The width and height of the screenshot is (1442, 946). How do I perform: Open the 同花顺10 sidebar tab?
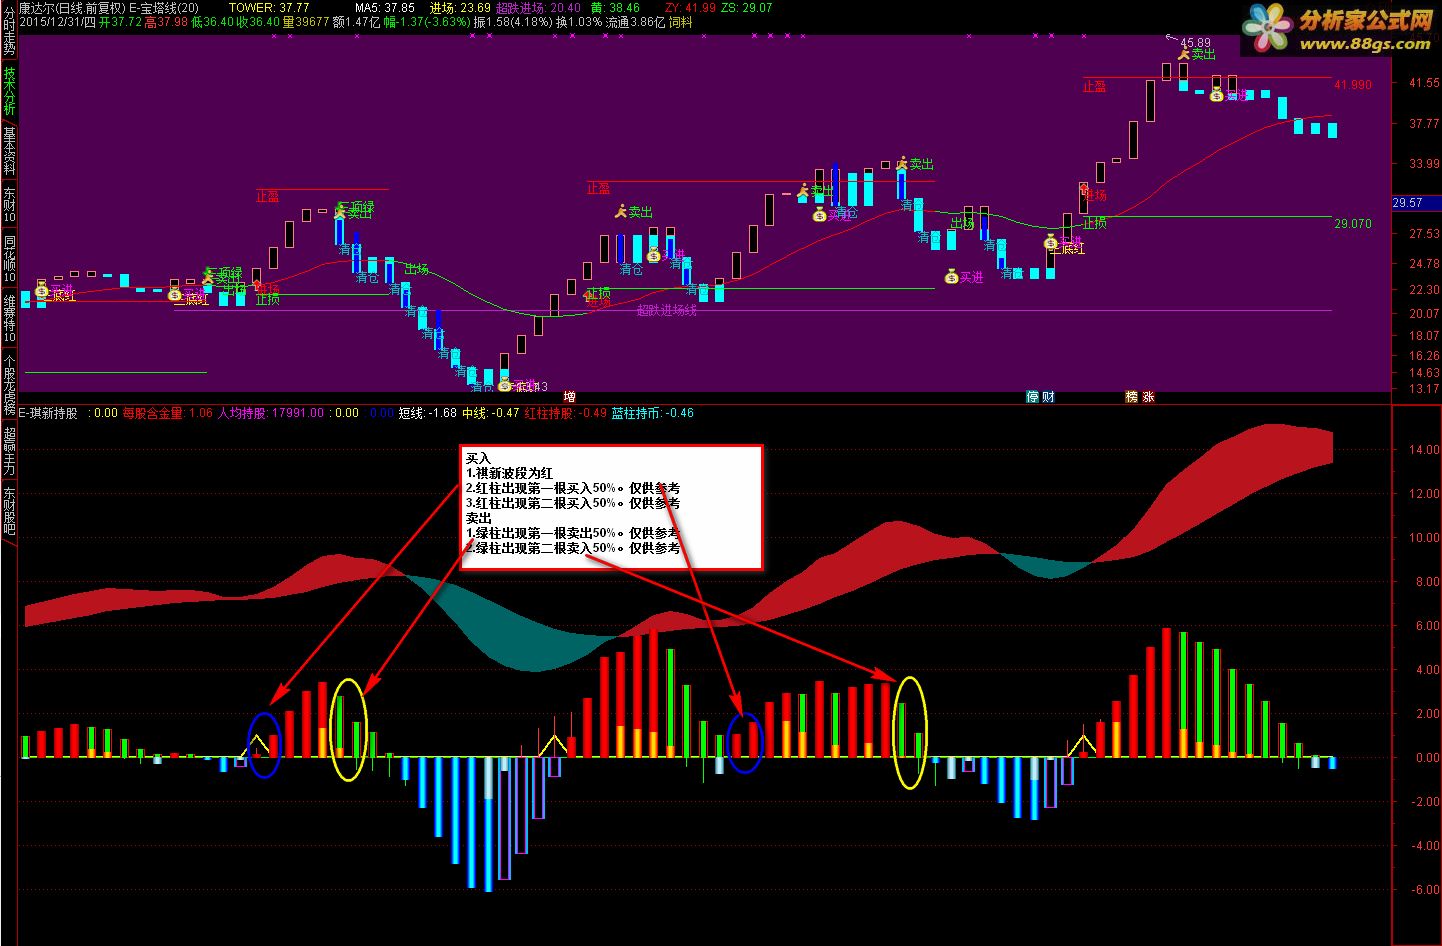pyautogui.click(x=9, y=258)
